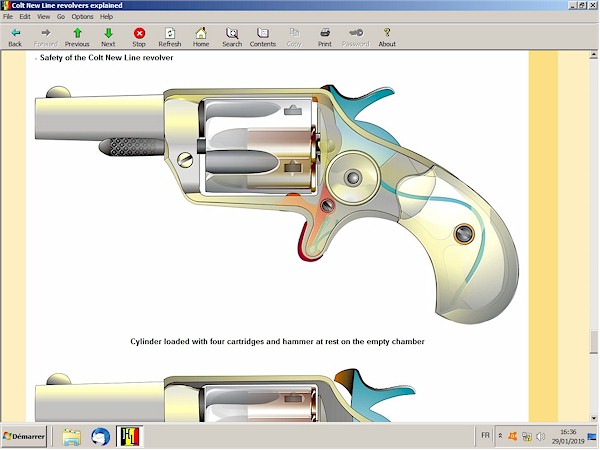
Task: Advance with the Next green arrow
Action: (x=108, y=37)
